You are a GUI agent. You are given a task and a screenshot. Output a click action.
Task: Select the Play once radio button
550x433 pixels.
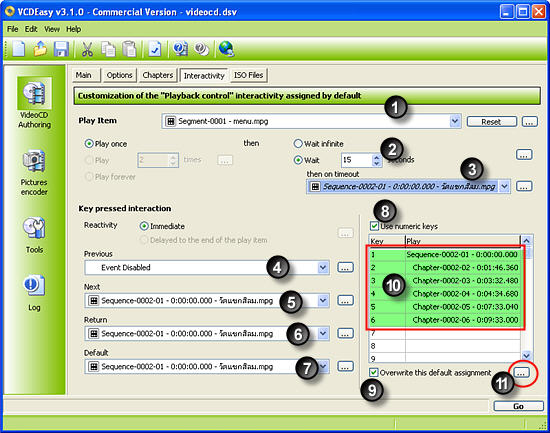point(89,144)
